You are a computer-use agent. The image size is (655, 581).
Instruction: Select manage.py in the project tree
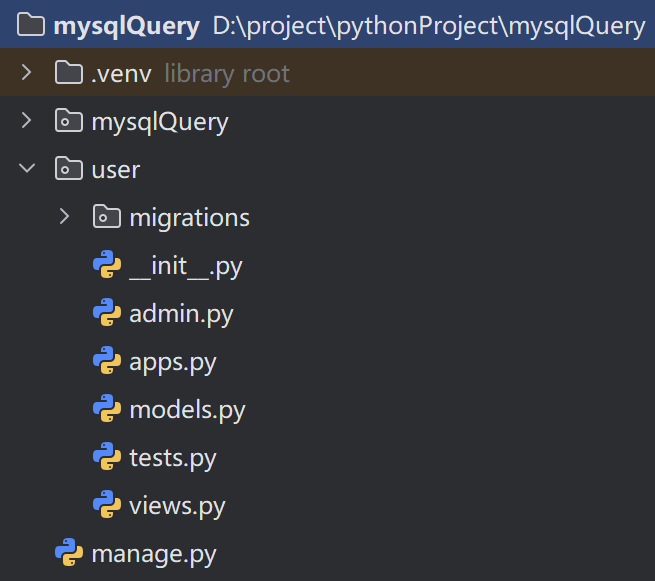(x=153, y=553)
